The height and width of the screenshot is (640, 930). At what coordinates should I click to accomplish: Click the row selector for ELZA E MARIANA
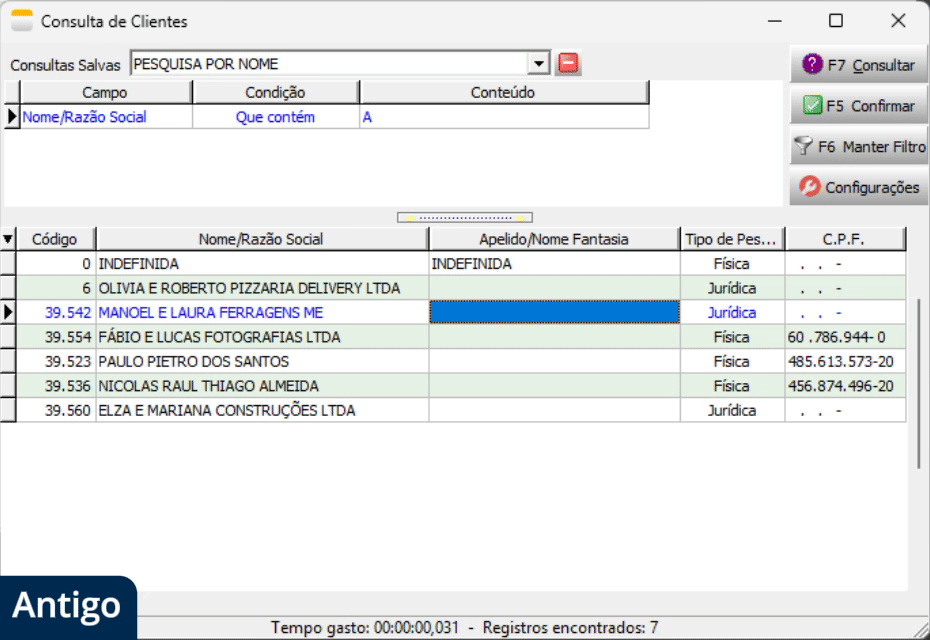(x=8, y=410)
